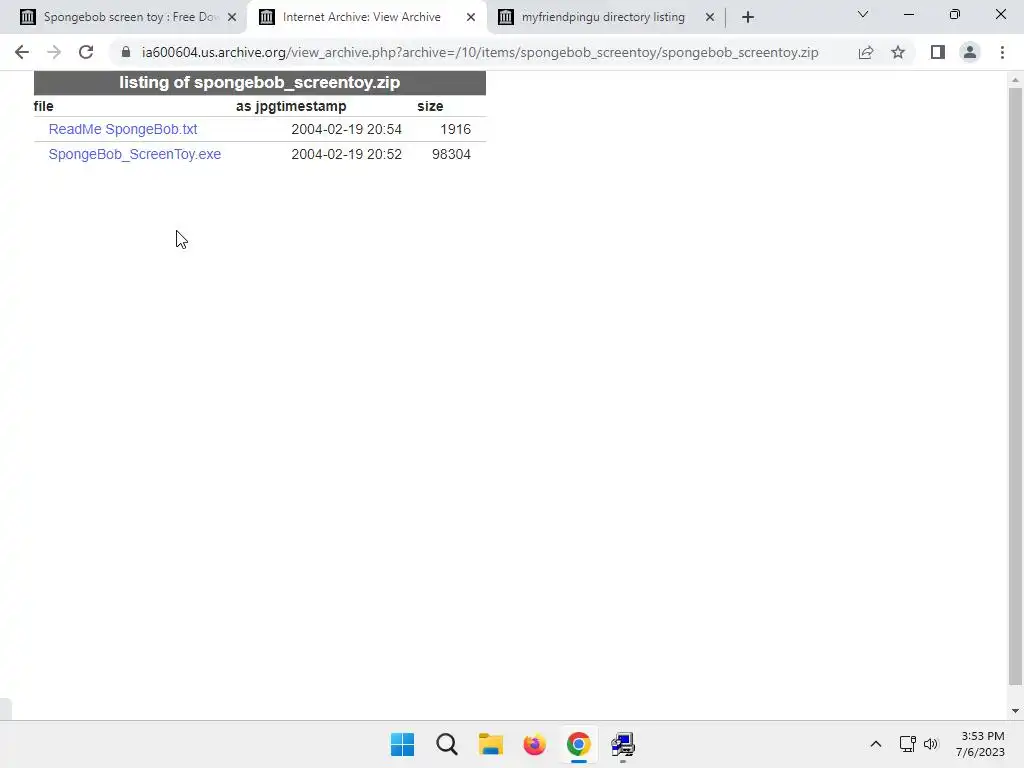Viewport: 1024px width, 768px height.
Task: Open the SpongeBob_ScreenToy.exe file link
Action: (x=135, y=154)
